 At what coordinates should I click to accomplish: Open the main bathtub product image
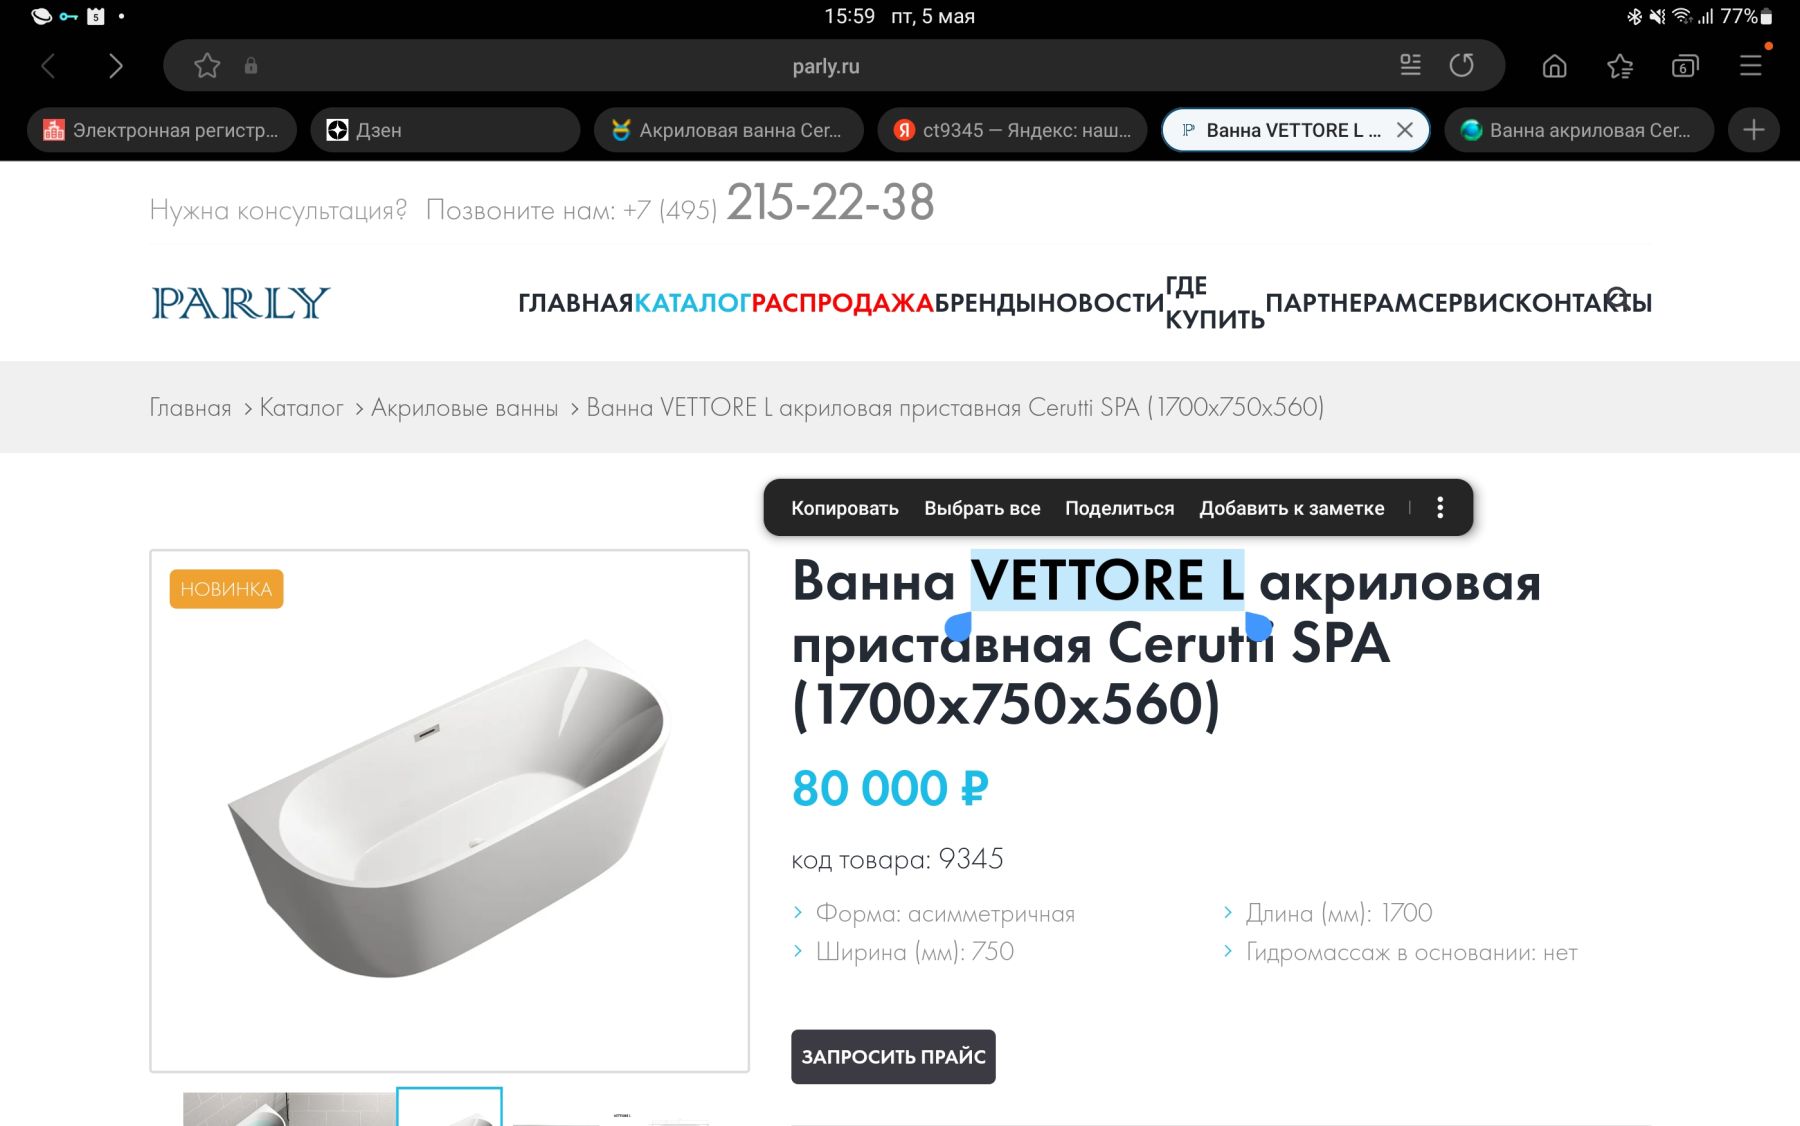[449, 811]
